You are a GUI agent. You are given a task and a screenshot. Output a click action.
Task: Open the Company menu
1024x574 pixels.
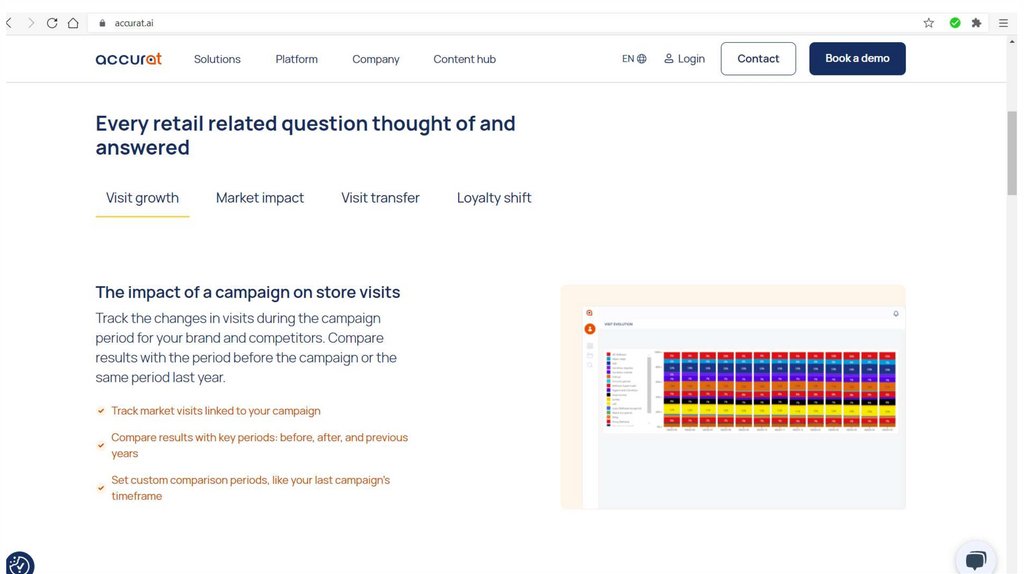pyautogui.click(x=375, y=59)
